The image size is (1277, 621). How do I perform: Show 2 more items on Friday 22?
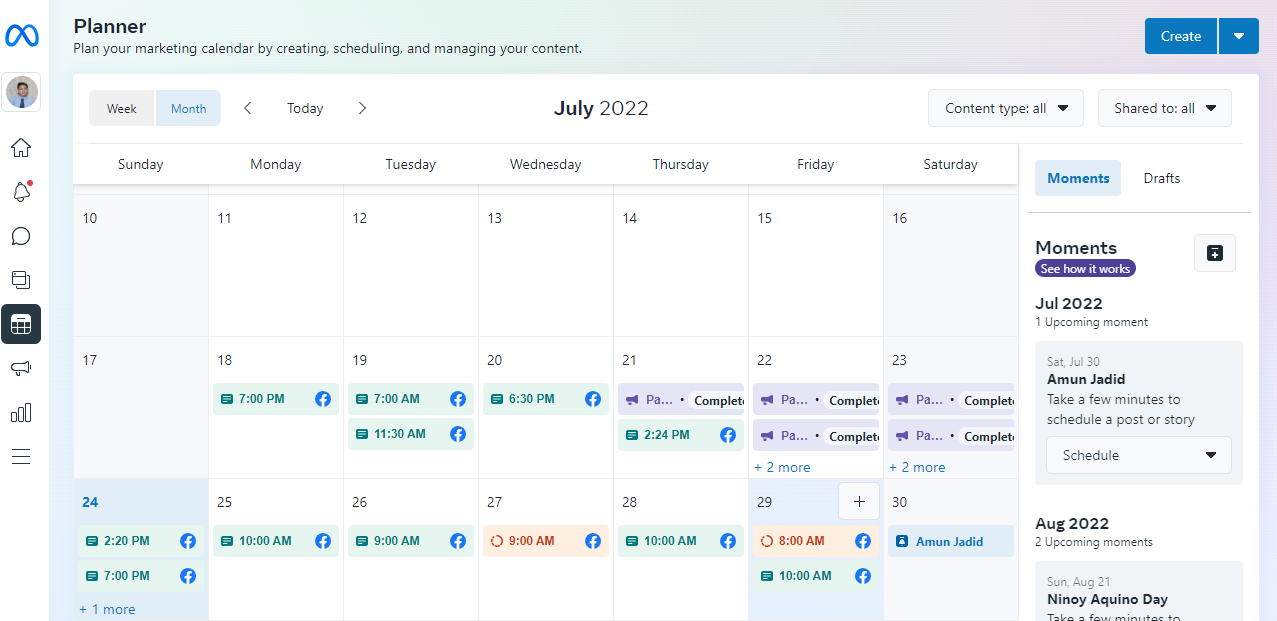coord(782,467)
